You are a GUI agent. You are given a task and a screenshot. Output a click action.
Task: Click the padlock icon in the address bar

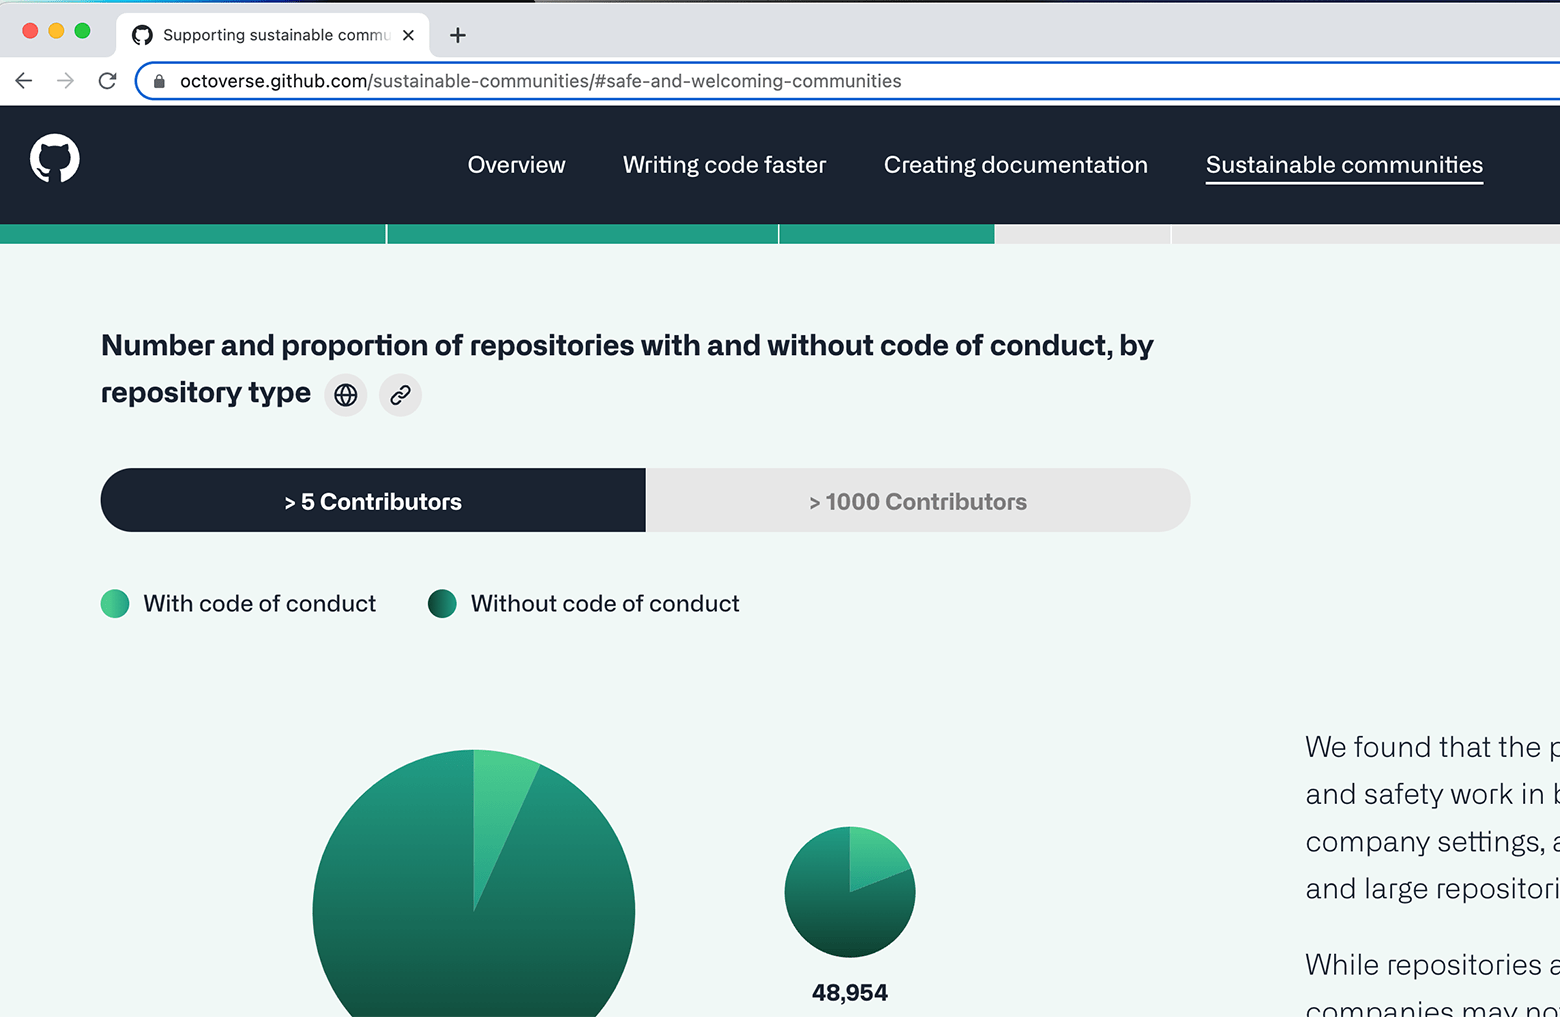158,81
